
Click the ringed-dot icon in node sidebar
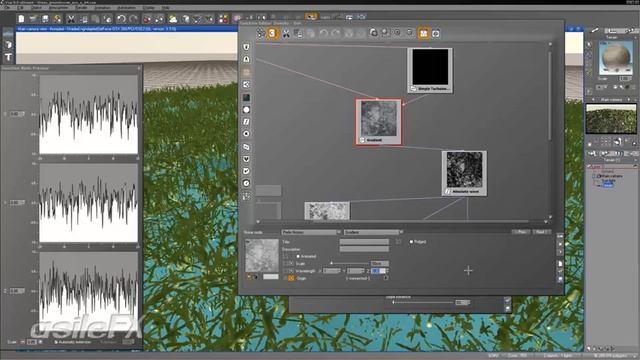pyautogui.click(x=246, y=134)
